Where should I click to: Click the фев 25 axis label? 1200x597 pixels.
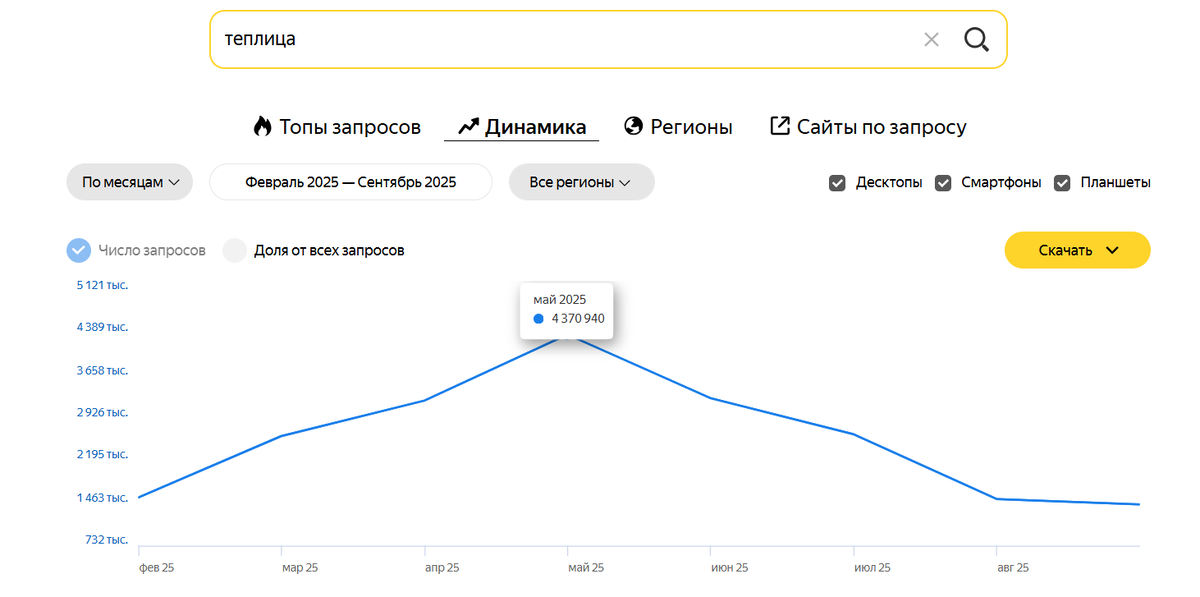coord(156,567)
